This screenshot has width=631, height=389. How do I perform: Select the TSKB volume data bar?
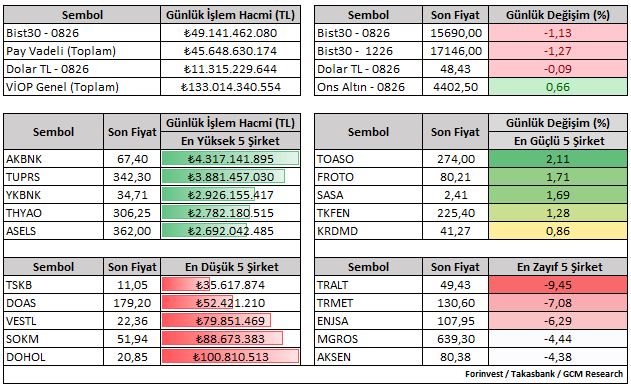(186, 284)
